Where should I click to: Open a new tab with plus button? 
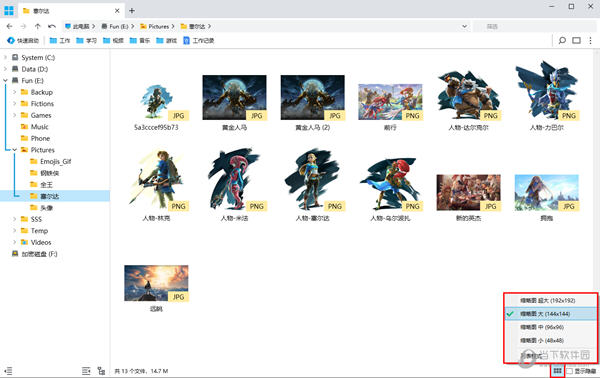click(132, 11)
